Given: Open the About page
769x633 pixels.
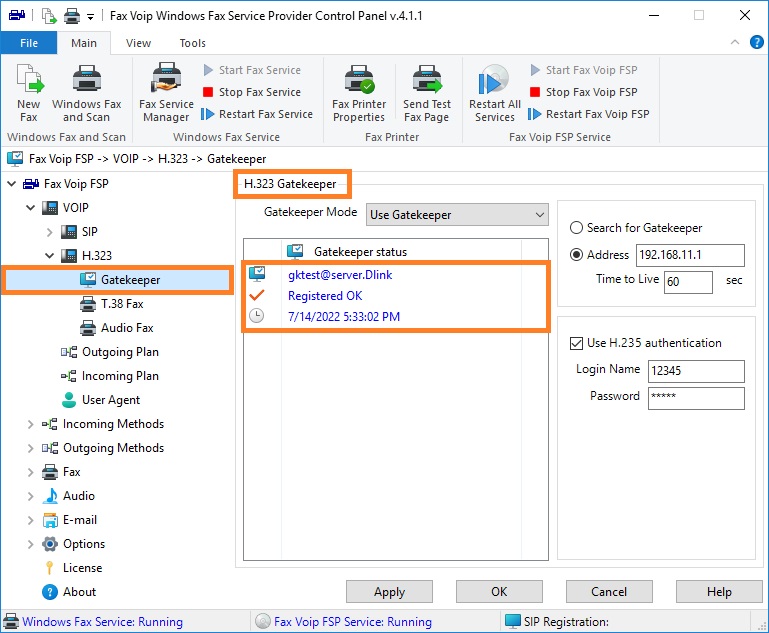Looking at the screenshot, I should point(79,592).
